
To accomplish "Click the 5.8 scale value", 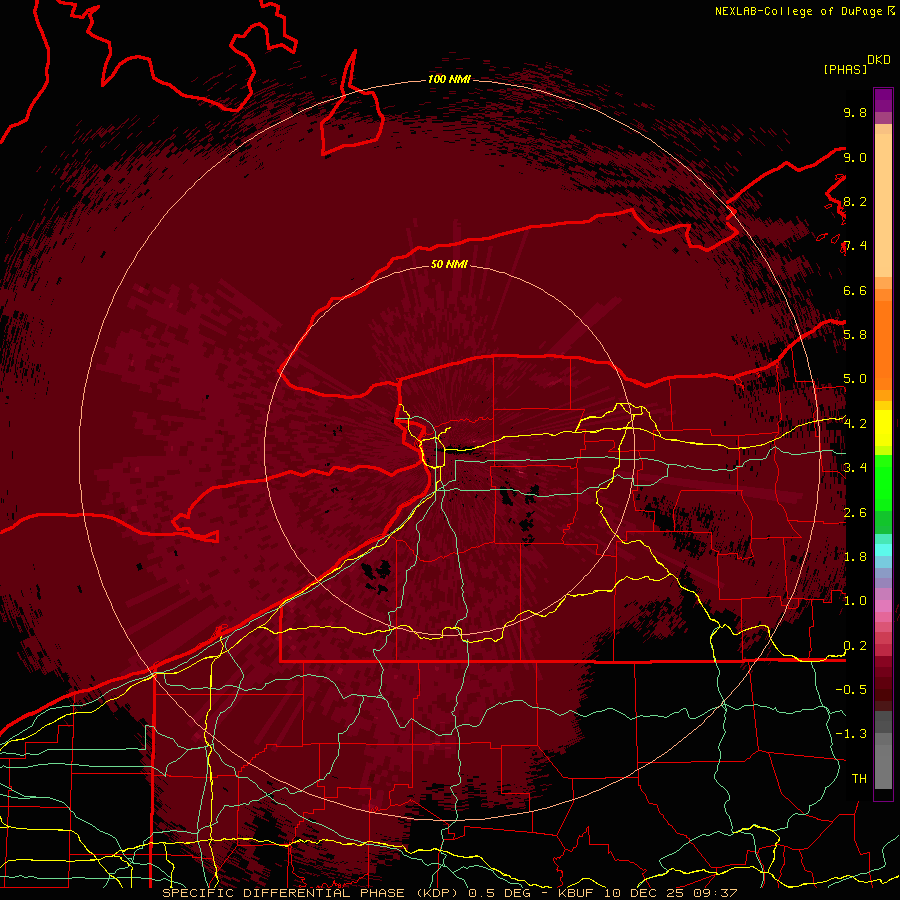I will pyautogui.click(x=855, y=335).
